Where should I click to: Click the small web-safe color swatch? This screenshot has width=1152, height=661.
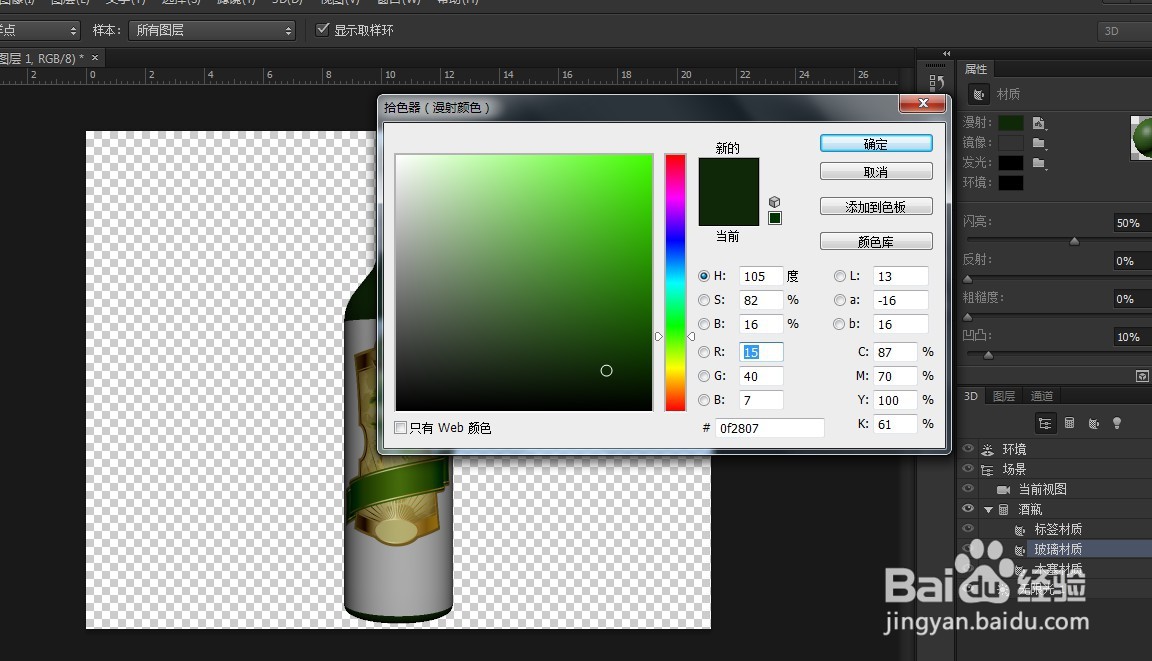click(x=774, y=218)
